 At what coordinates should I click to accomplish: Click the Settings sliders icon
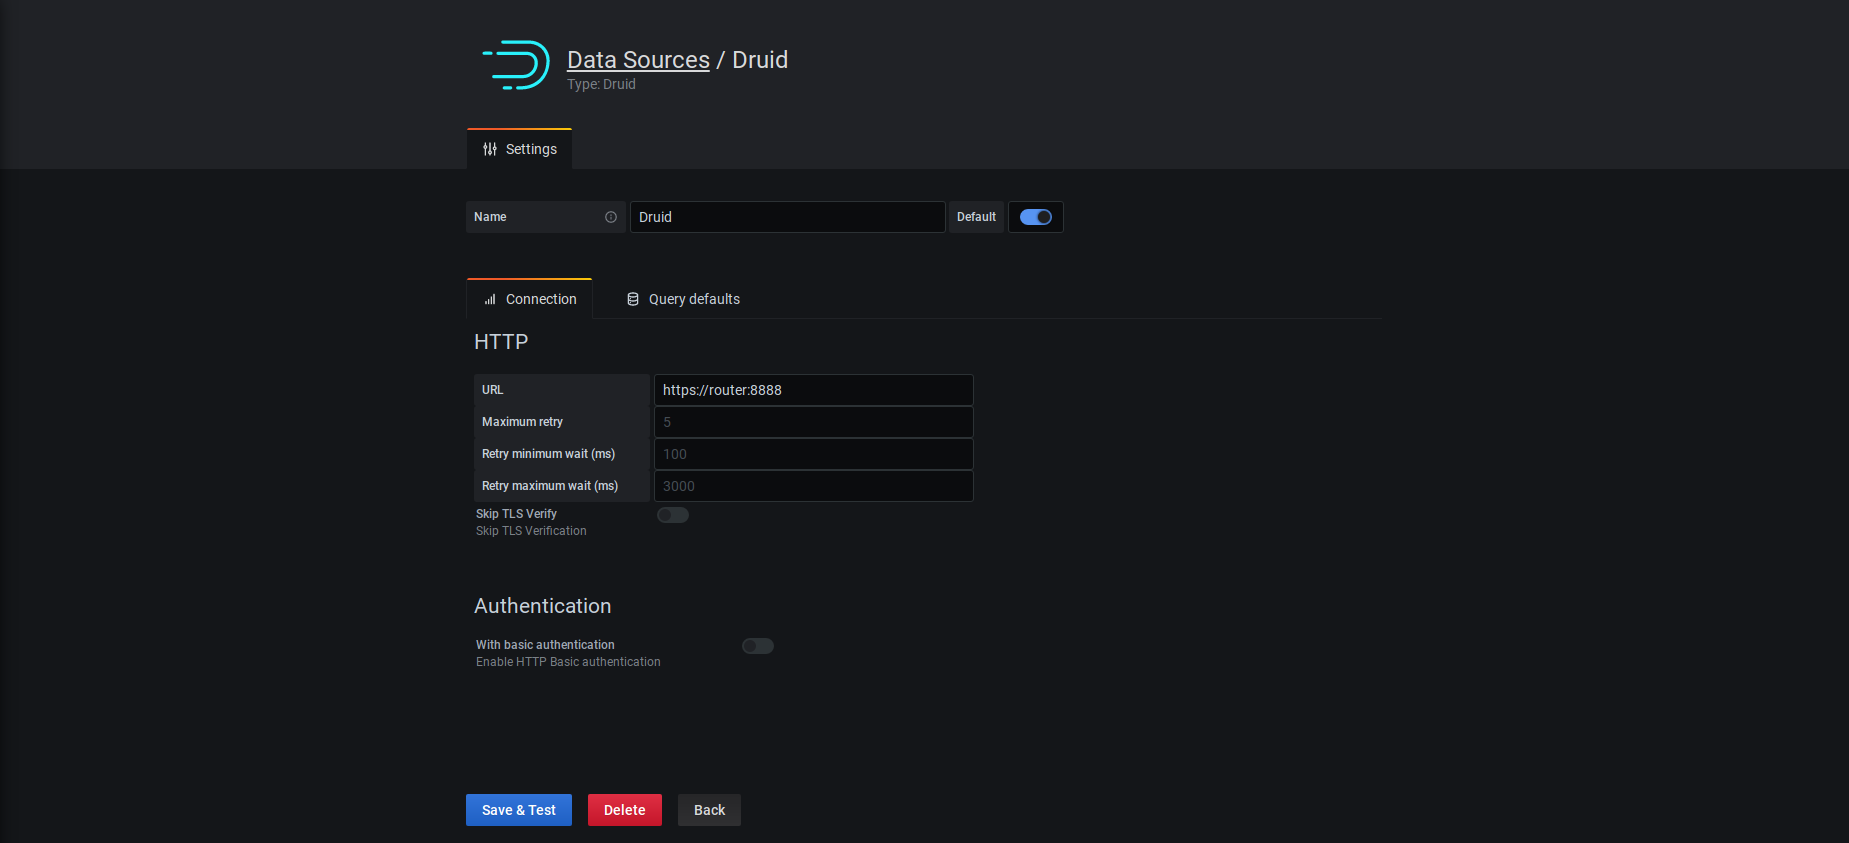(490, 149)
